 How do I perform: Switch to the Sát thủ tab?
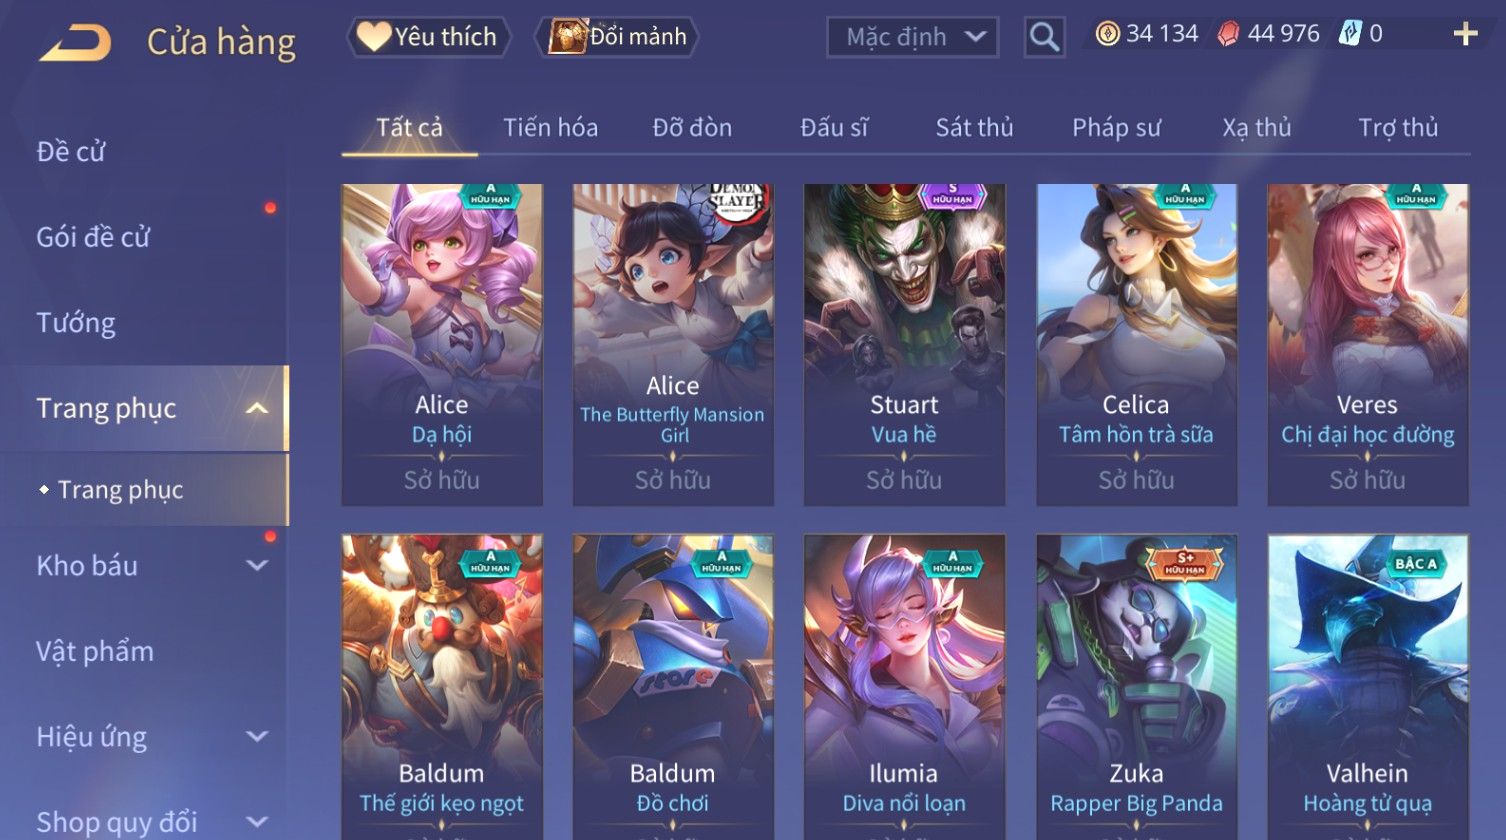(974, 127)
